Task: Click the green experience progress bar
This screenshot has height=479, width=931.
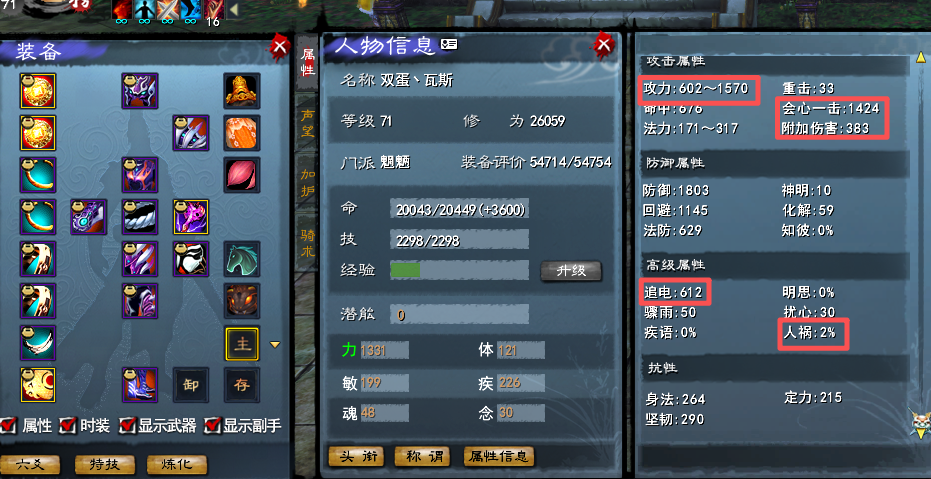Action: click(406, 270)
